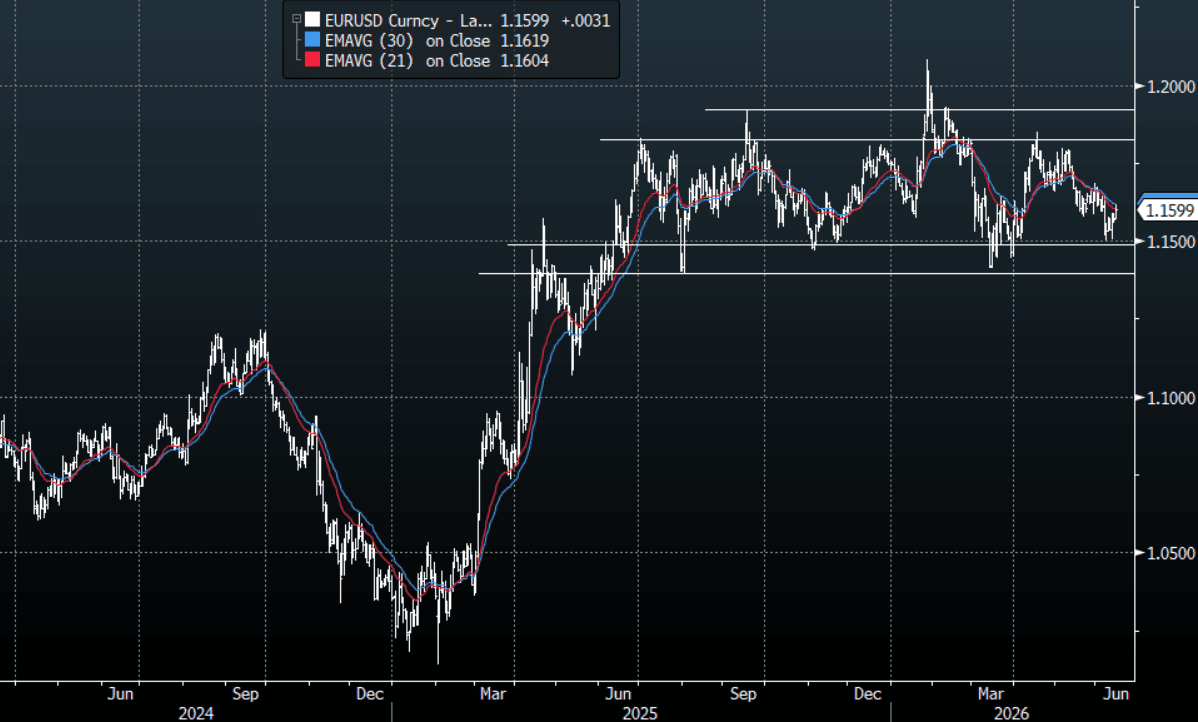The width and height of the screenshot is (1198, 722).
Task: Click the 1.0500 price axis label
Action: coord(1170,552)
